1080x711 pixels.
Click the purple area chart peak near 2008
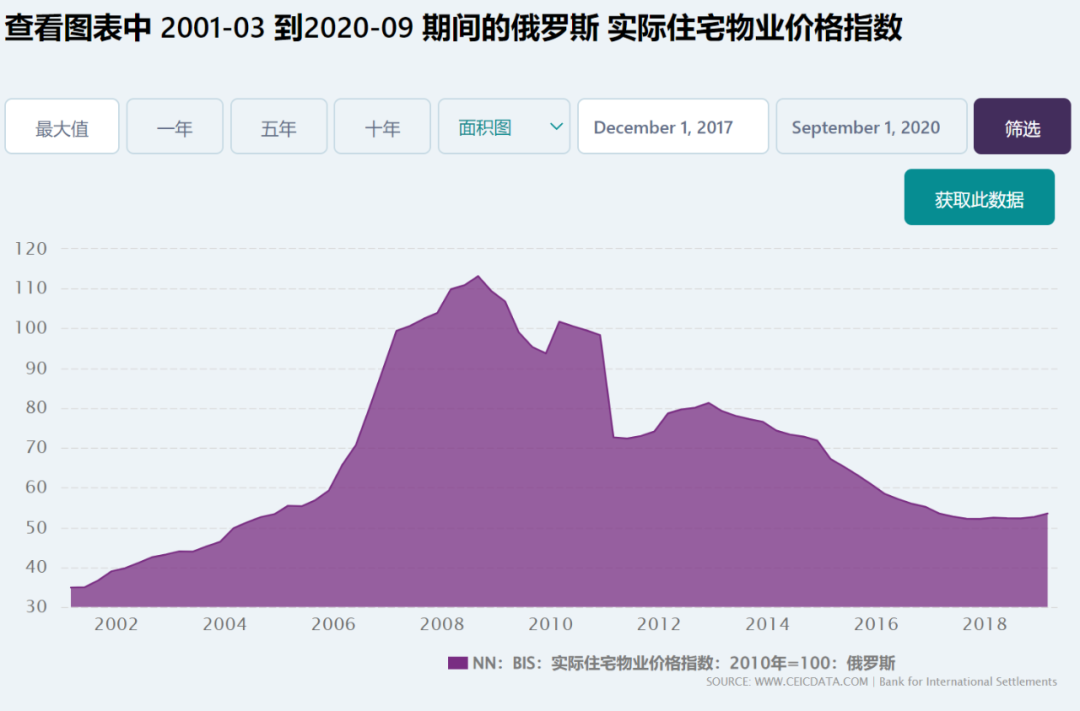pyautogui.click(x=478, y=277)
